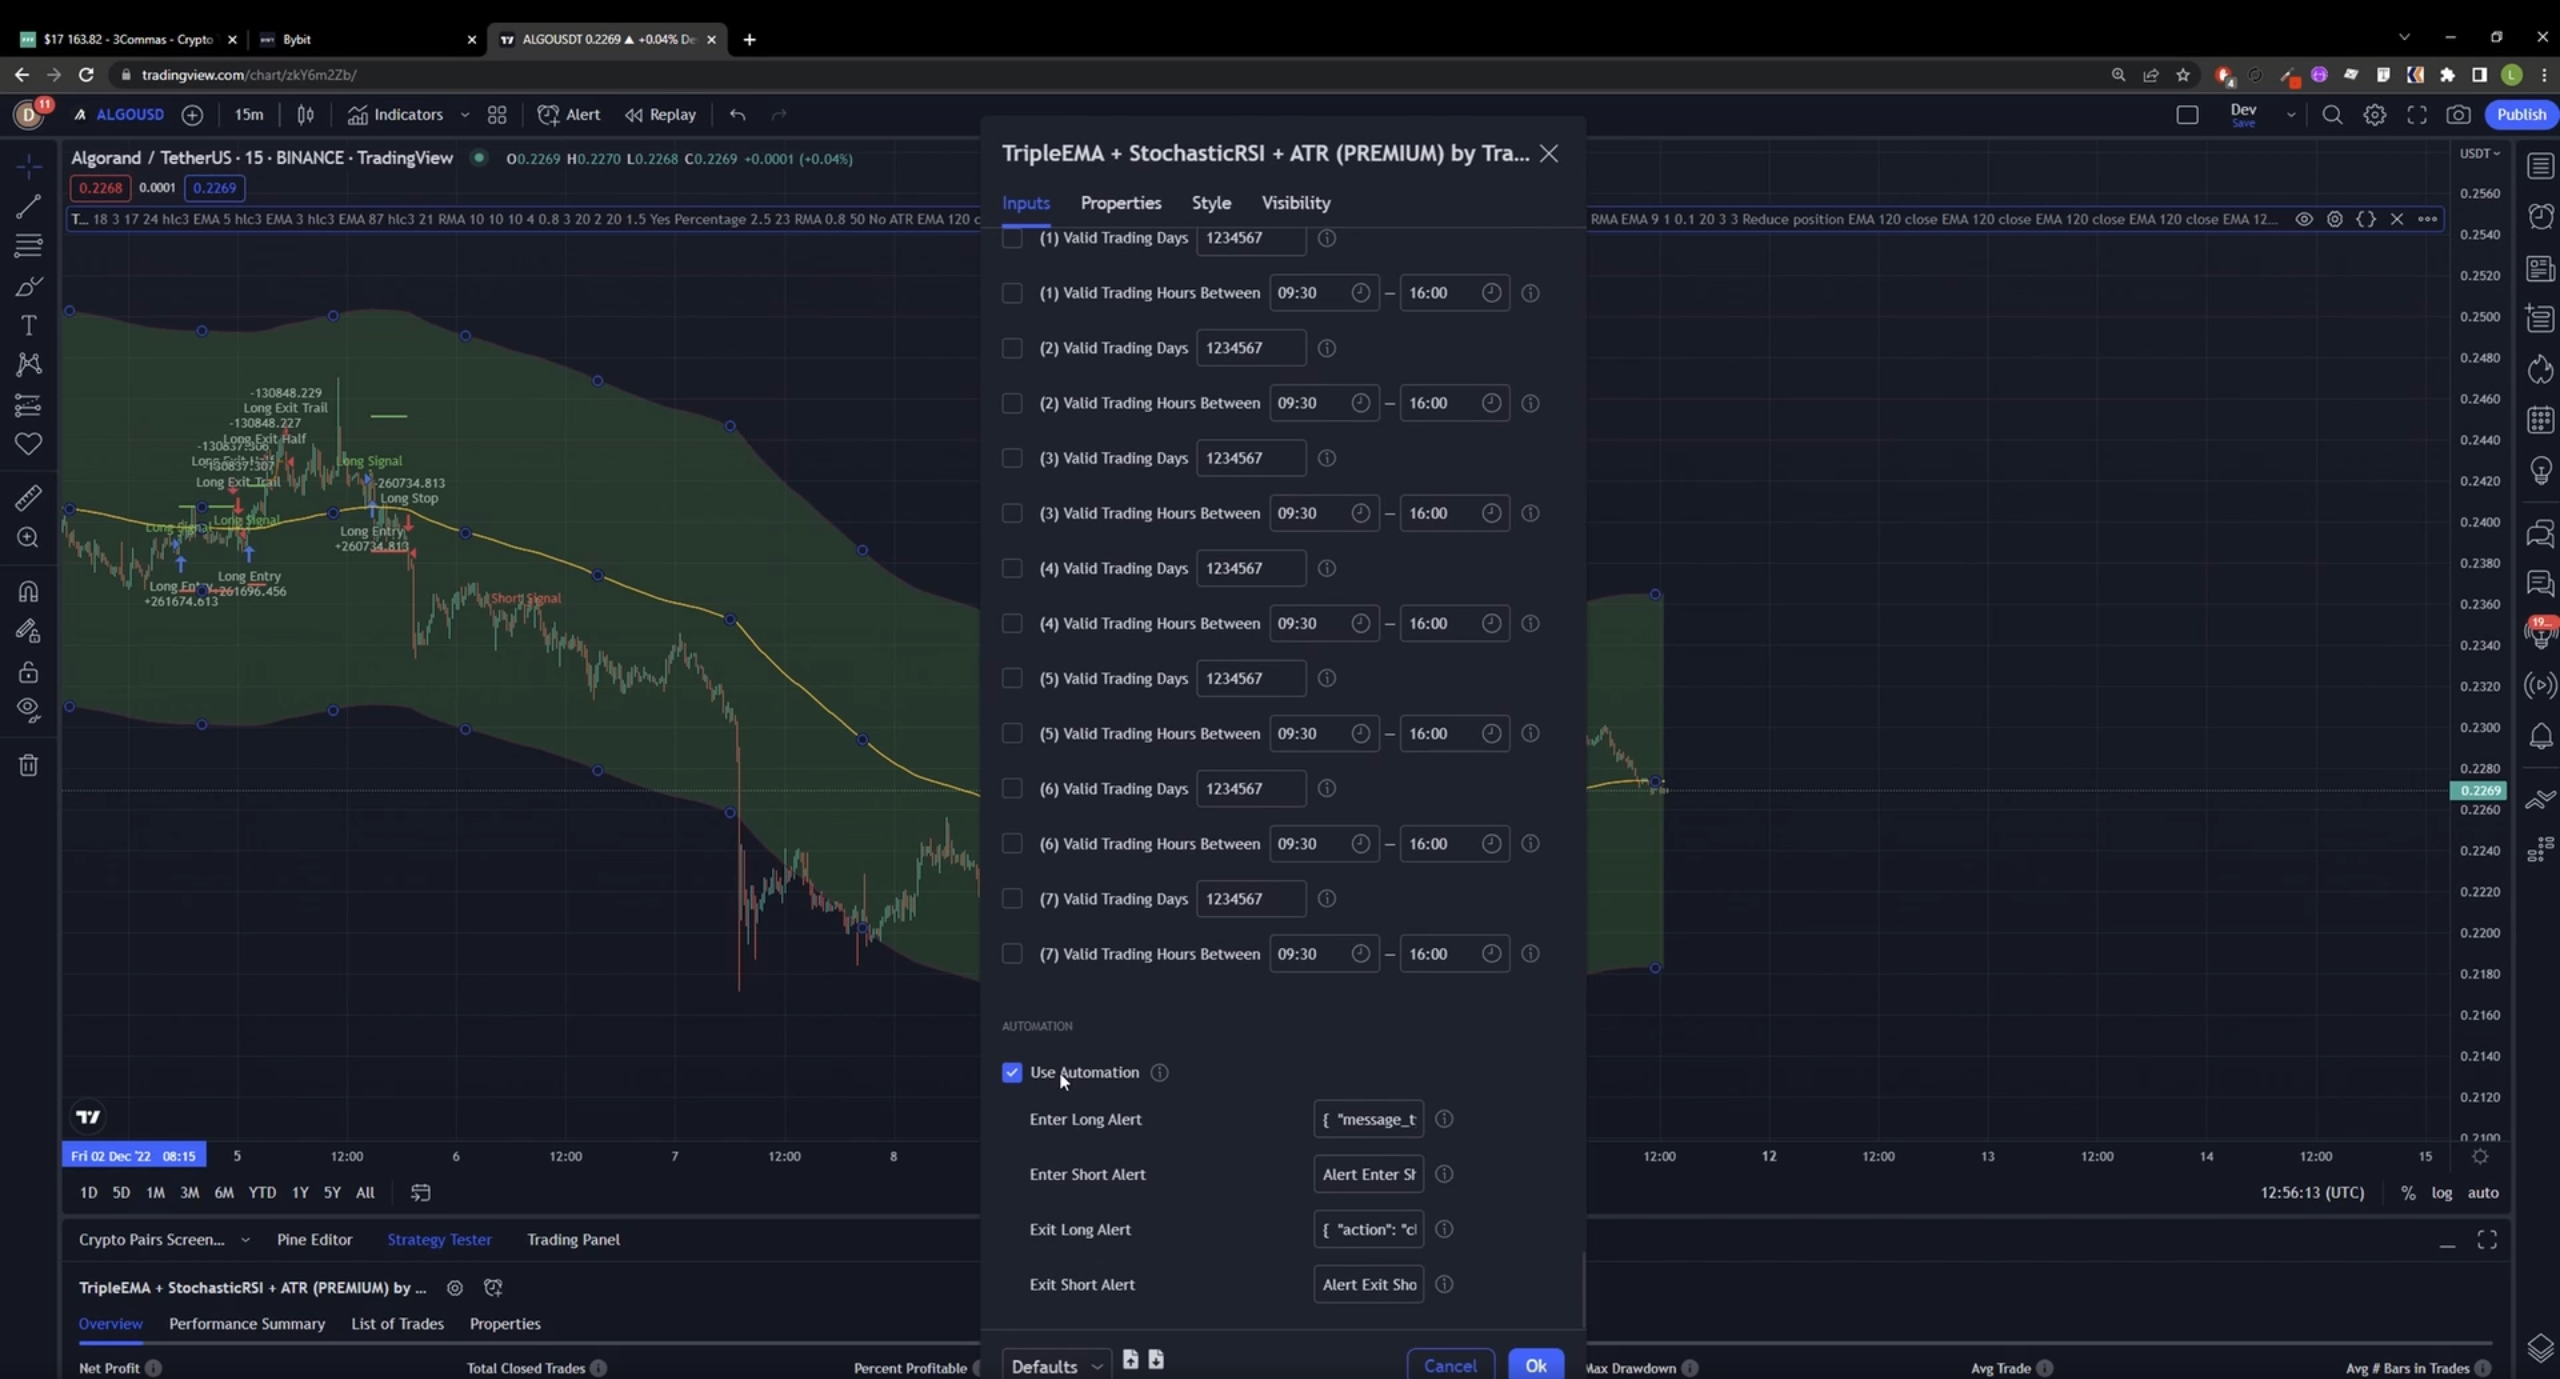Screen dimensions: 2560x1379
Task: Expand the Indicators favorites dropdown arrow
Action: [x=465, y=115]
